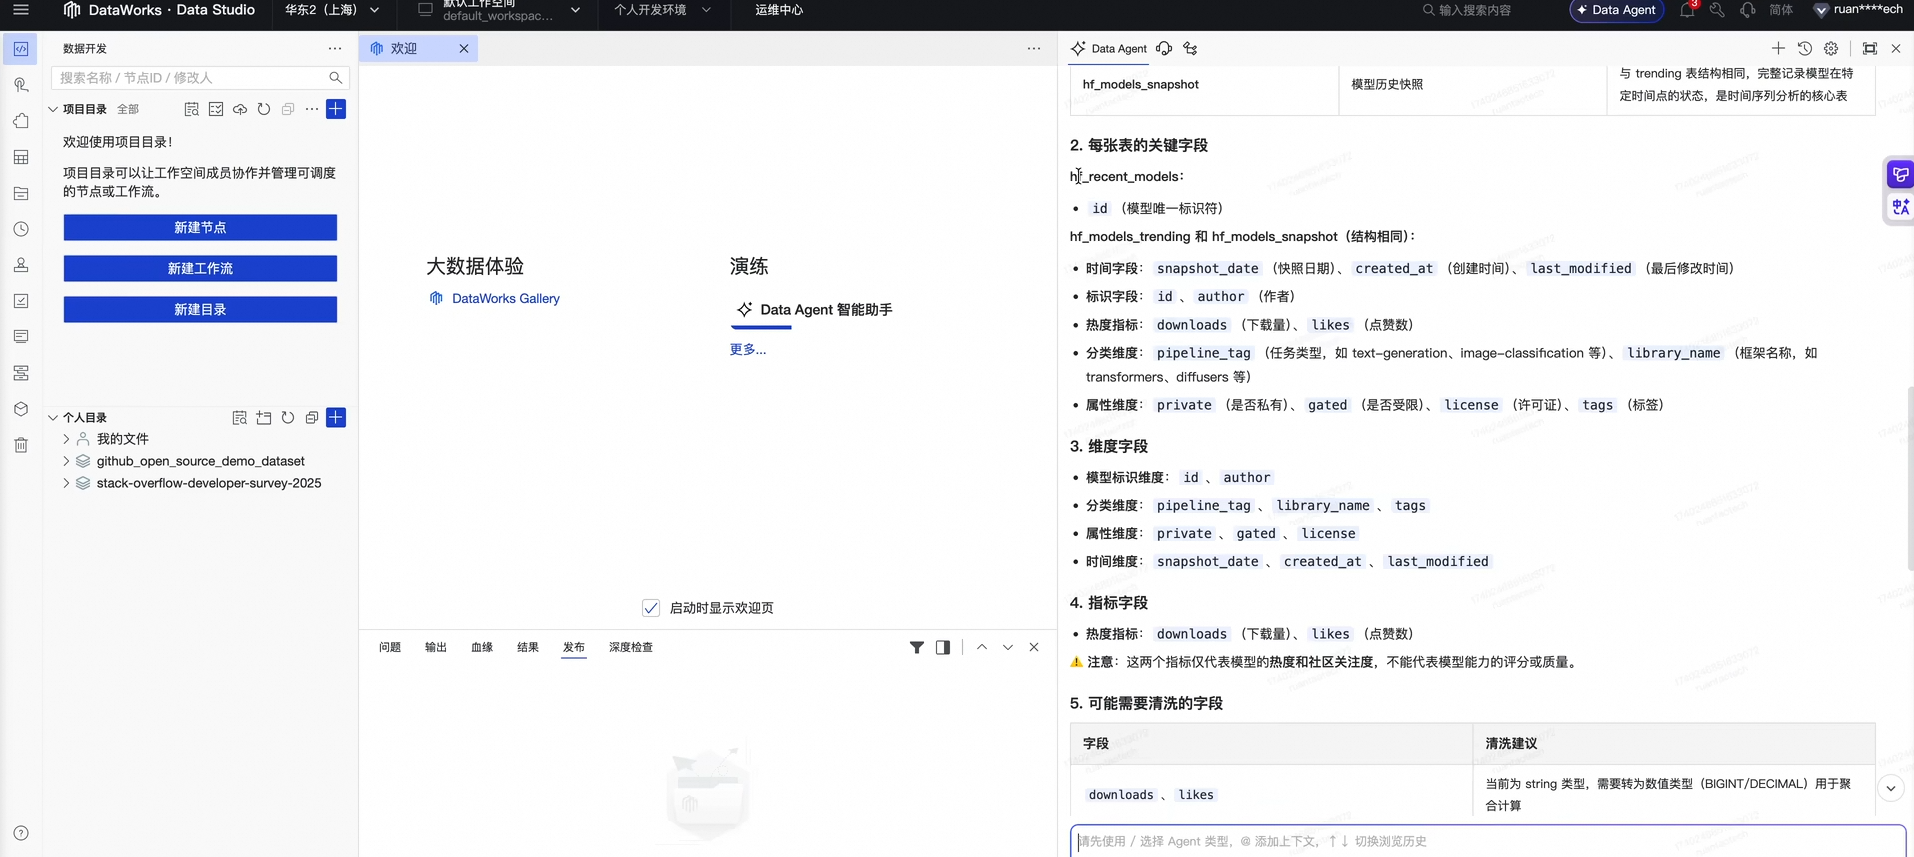The width and height of the screenshot is (1914, 857).
Task: Open the headset support icon in top bar
Action: (x=1747, y=10)
